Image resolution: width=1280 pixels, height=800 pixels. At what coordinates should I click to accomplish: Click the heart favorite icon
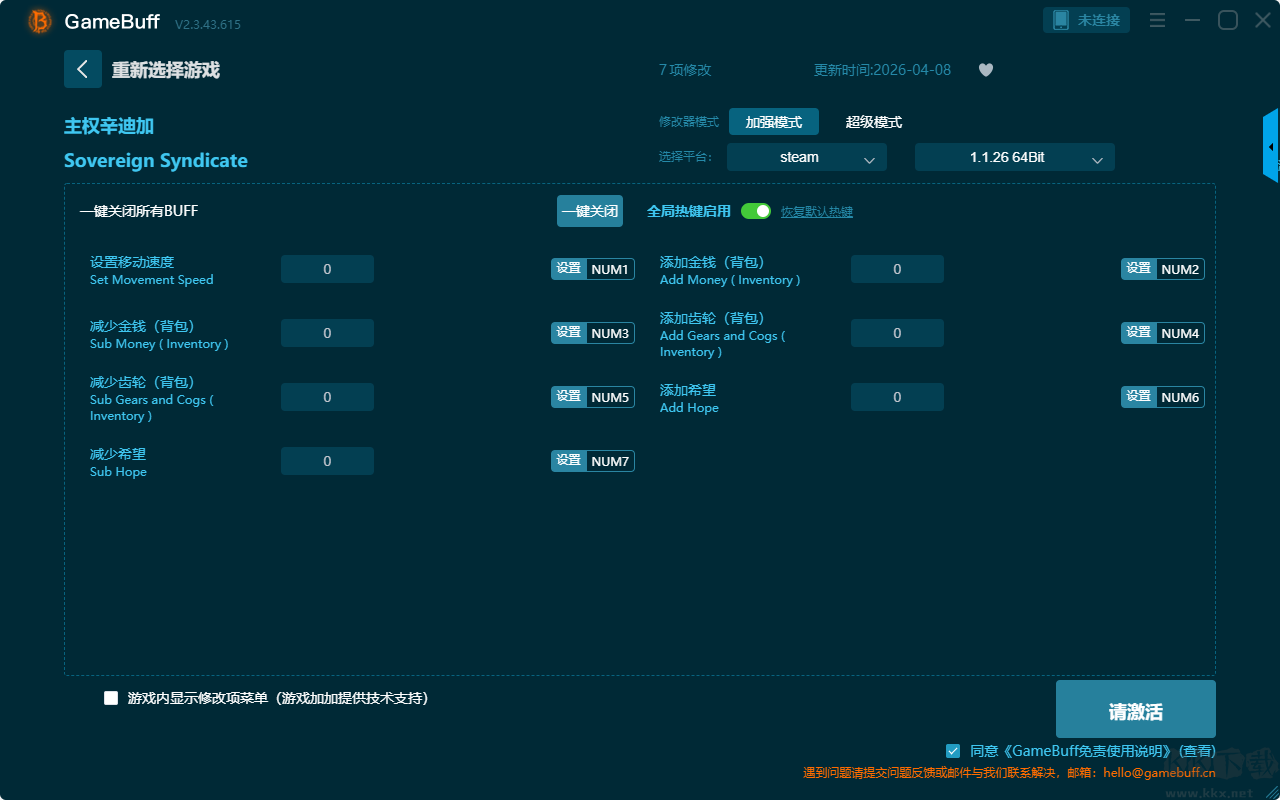(x=985, y=70)
